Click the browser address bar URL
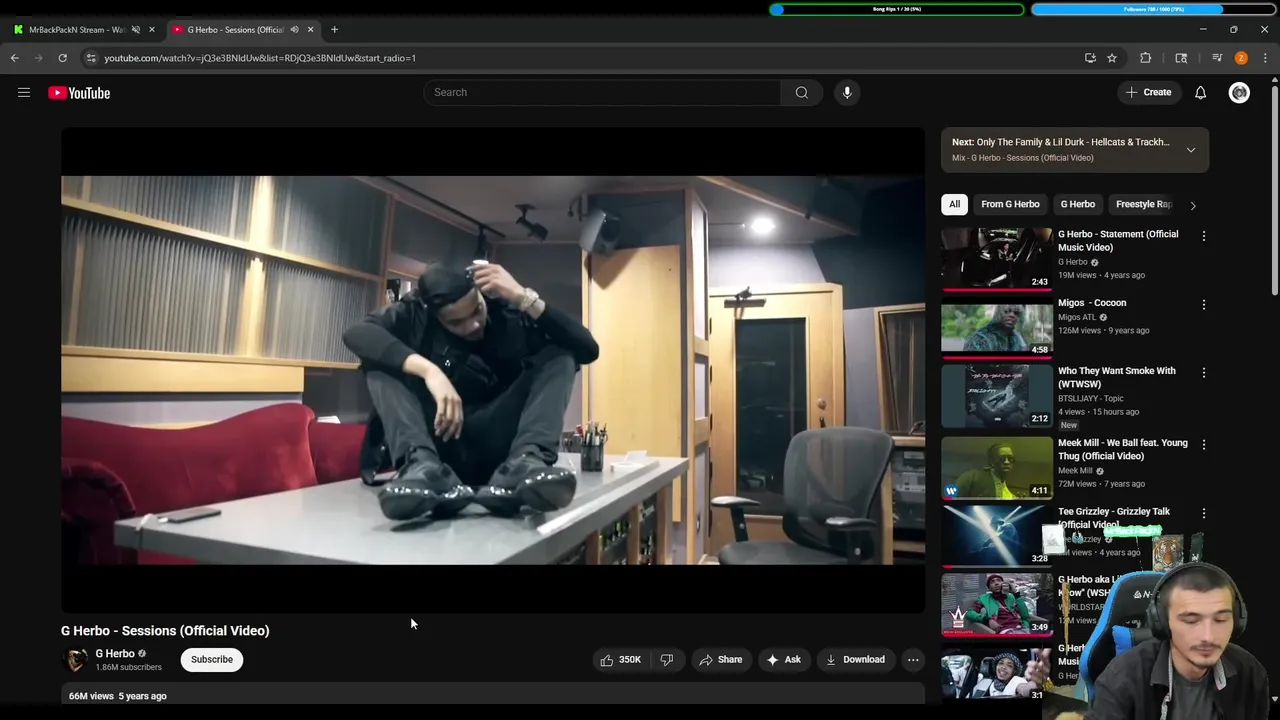The width and height of the screenshot is (1280, 720). click(260, 58)
